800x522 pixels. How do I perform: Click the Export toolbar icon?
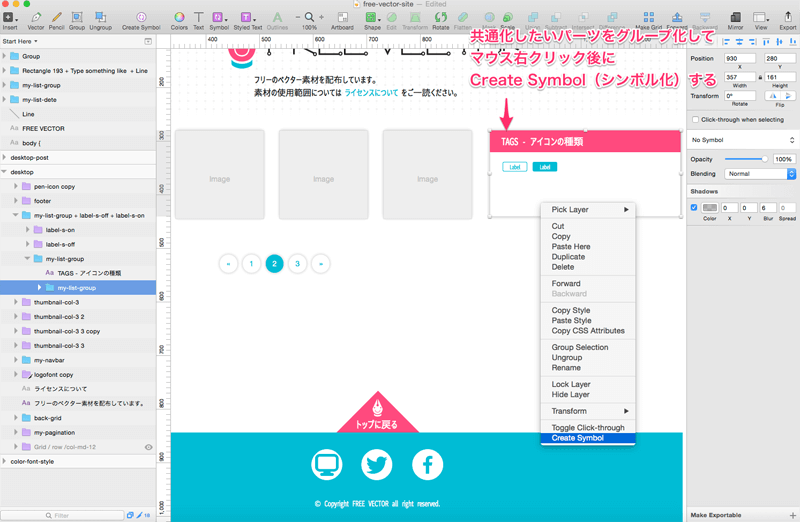tap(787, 18)
